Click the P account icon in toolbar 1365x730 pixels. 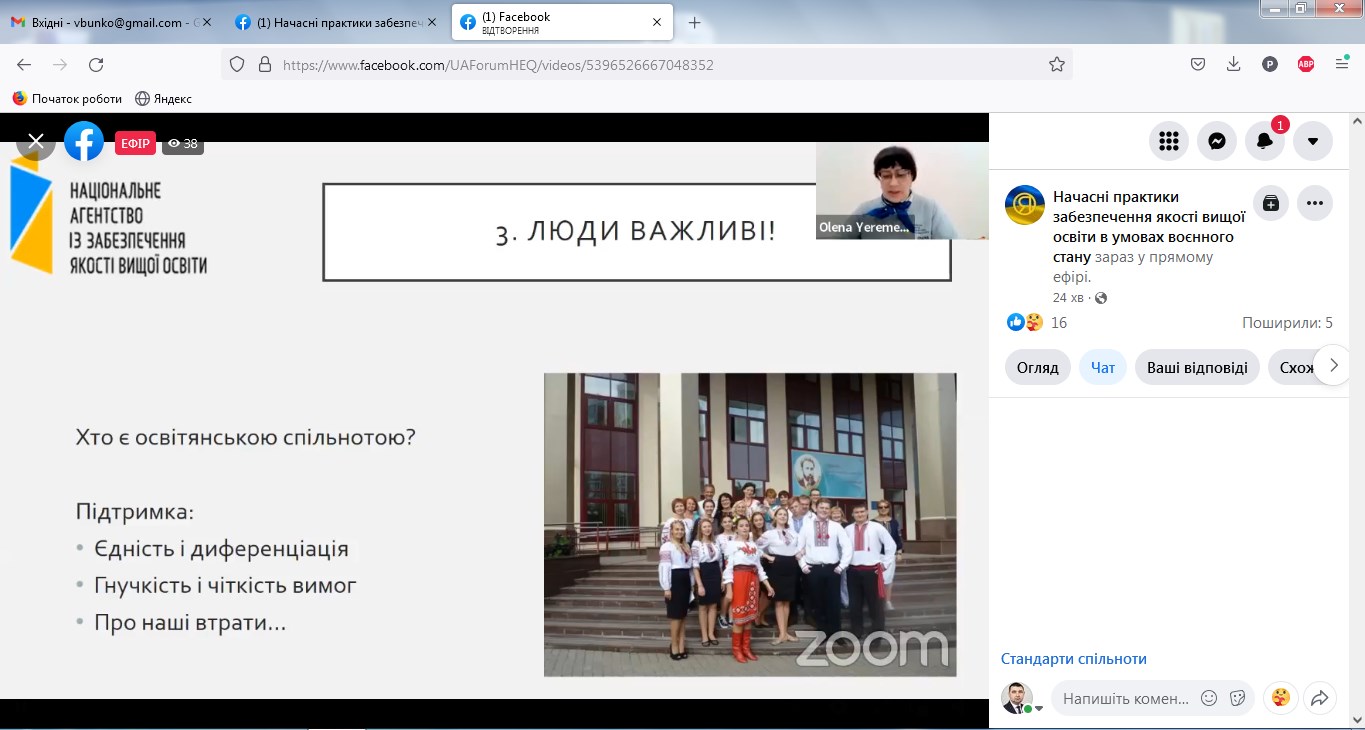(1270, 65)
